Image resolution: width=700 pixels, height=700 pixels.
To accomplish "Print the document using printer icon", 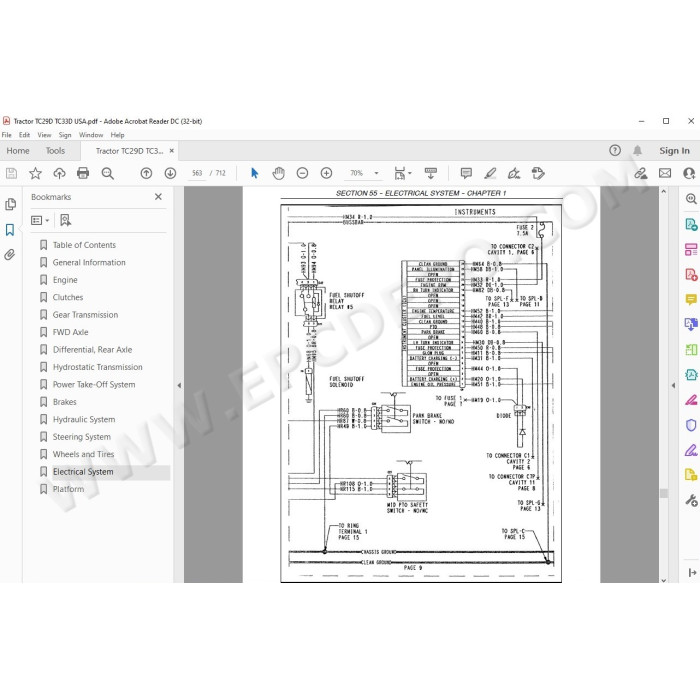I will [83, 173].
